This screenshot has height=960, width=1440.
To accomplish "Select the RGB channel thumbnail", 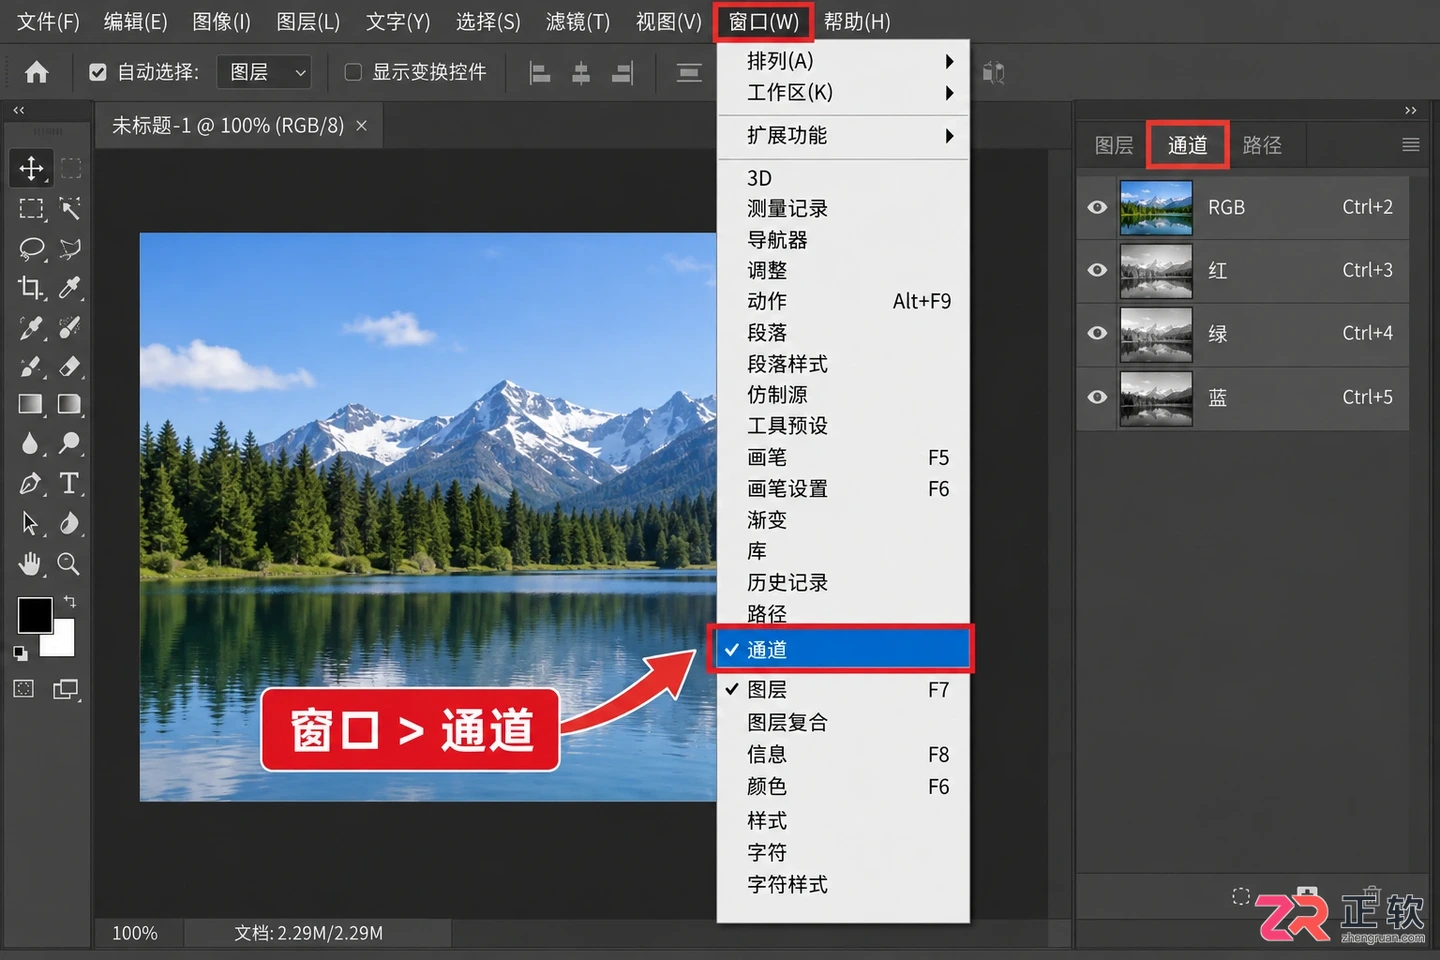I will click(1156, 207).
